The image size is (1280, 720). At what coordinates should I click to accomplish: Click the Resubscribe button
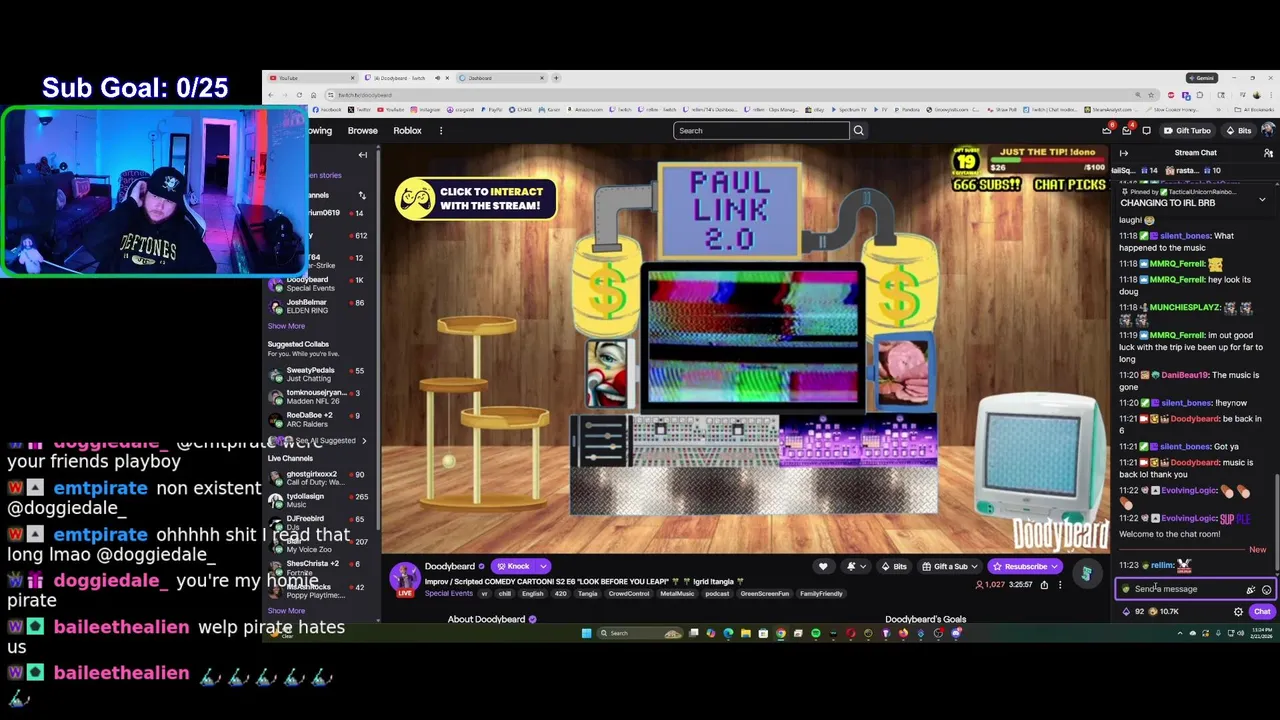(1025, 567)
